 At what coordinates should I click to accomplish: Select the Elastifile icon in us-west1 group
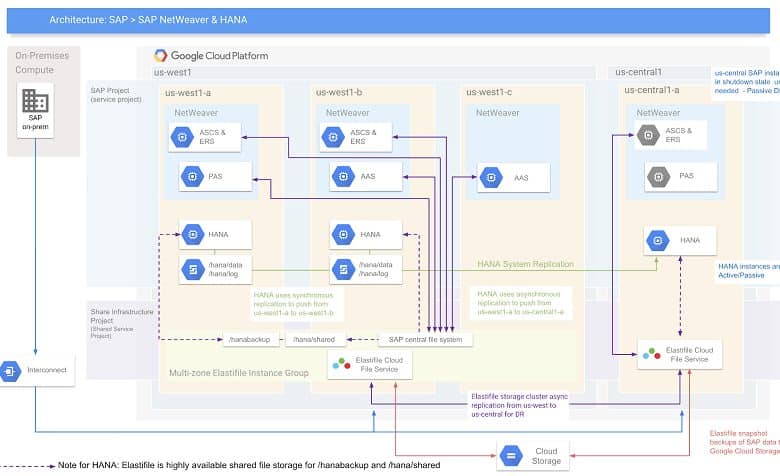point(341,364)
